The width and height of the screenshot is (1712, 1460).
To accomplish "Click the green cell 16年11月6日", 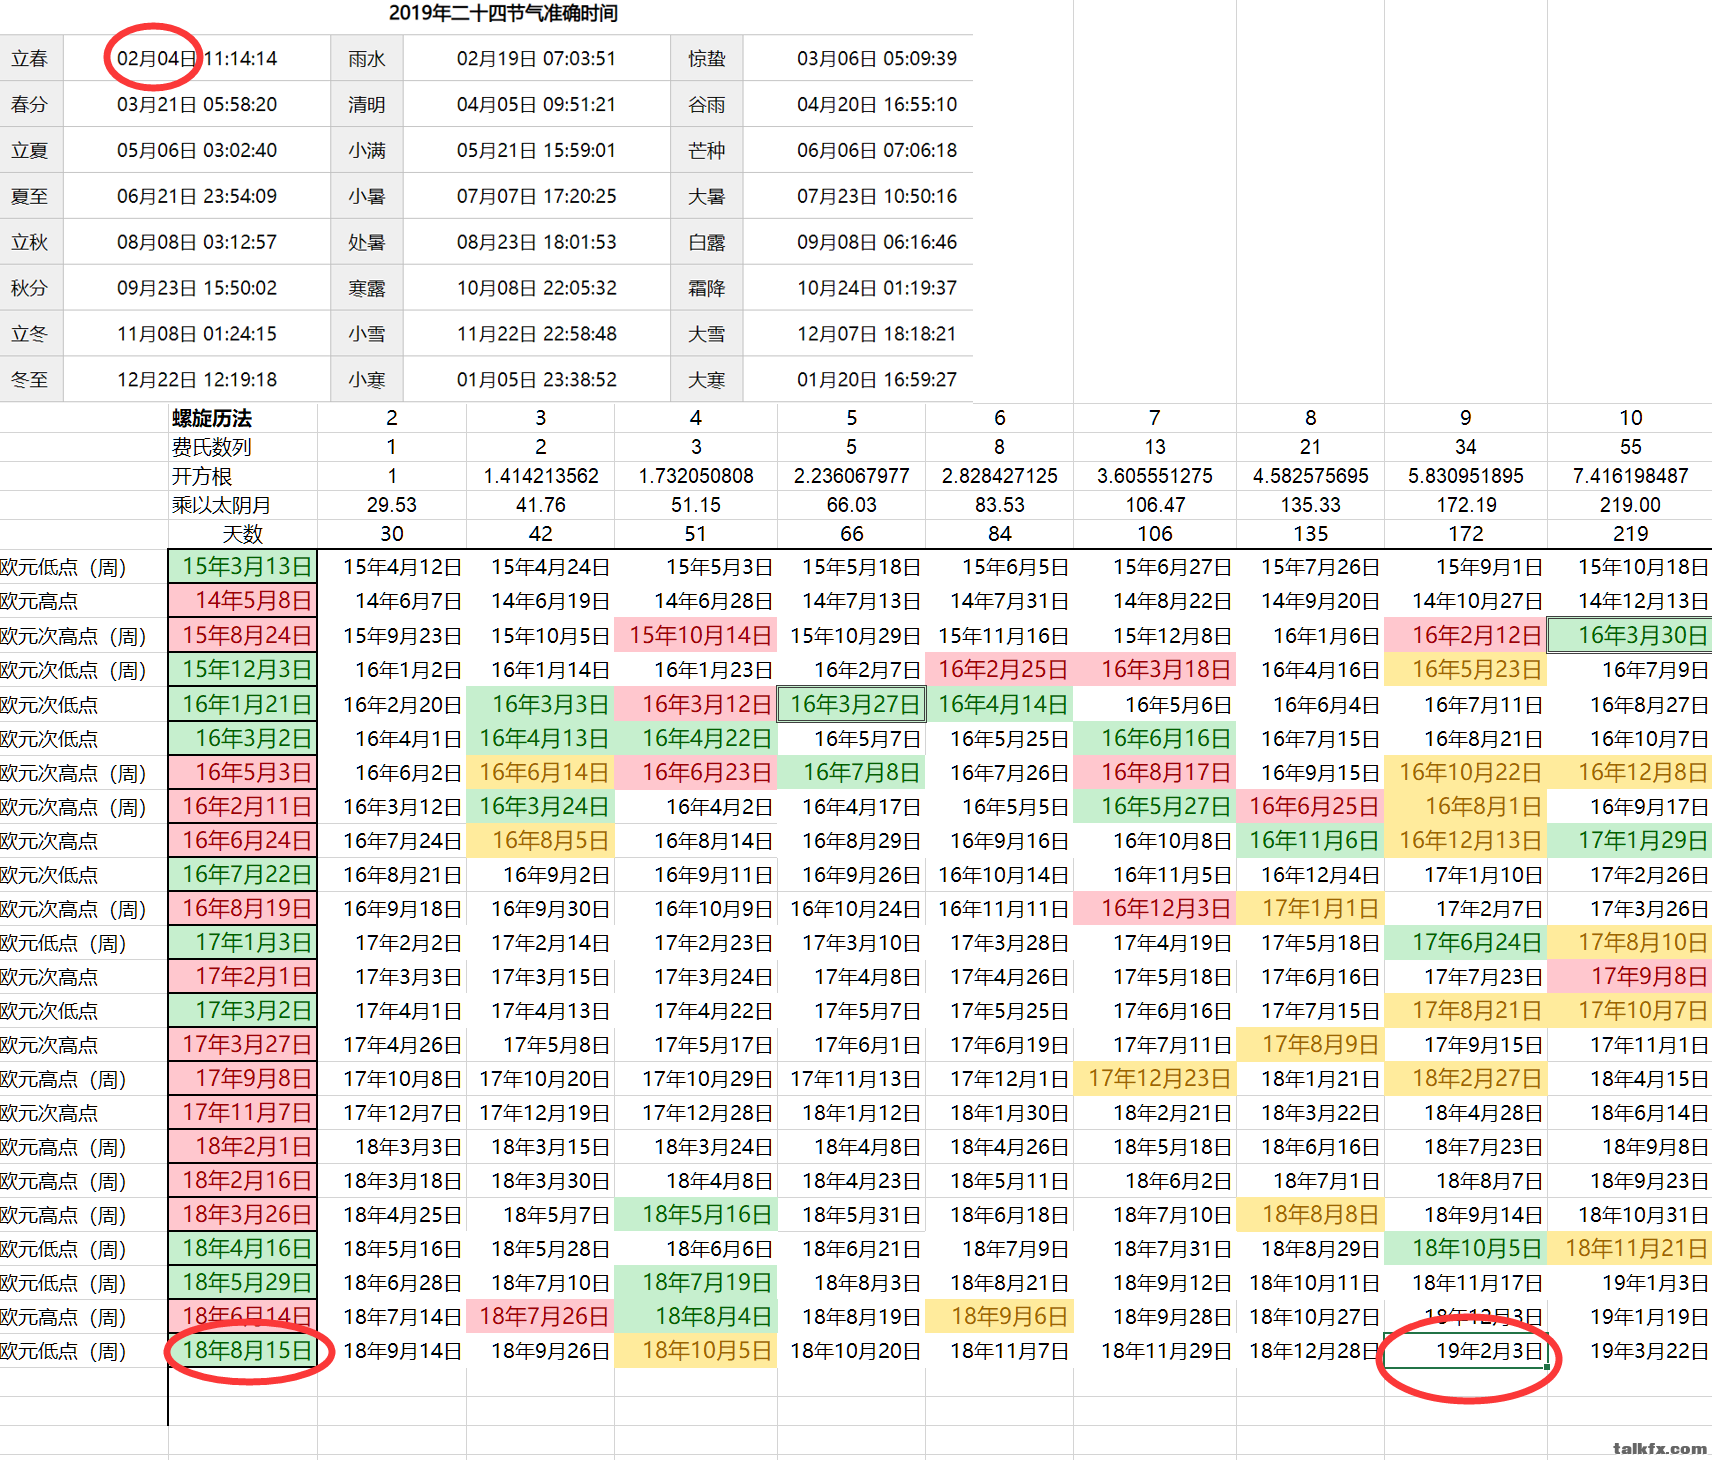I will click(x=1311, y=840).
